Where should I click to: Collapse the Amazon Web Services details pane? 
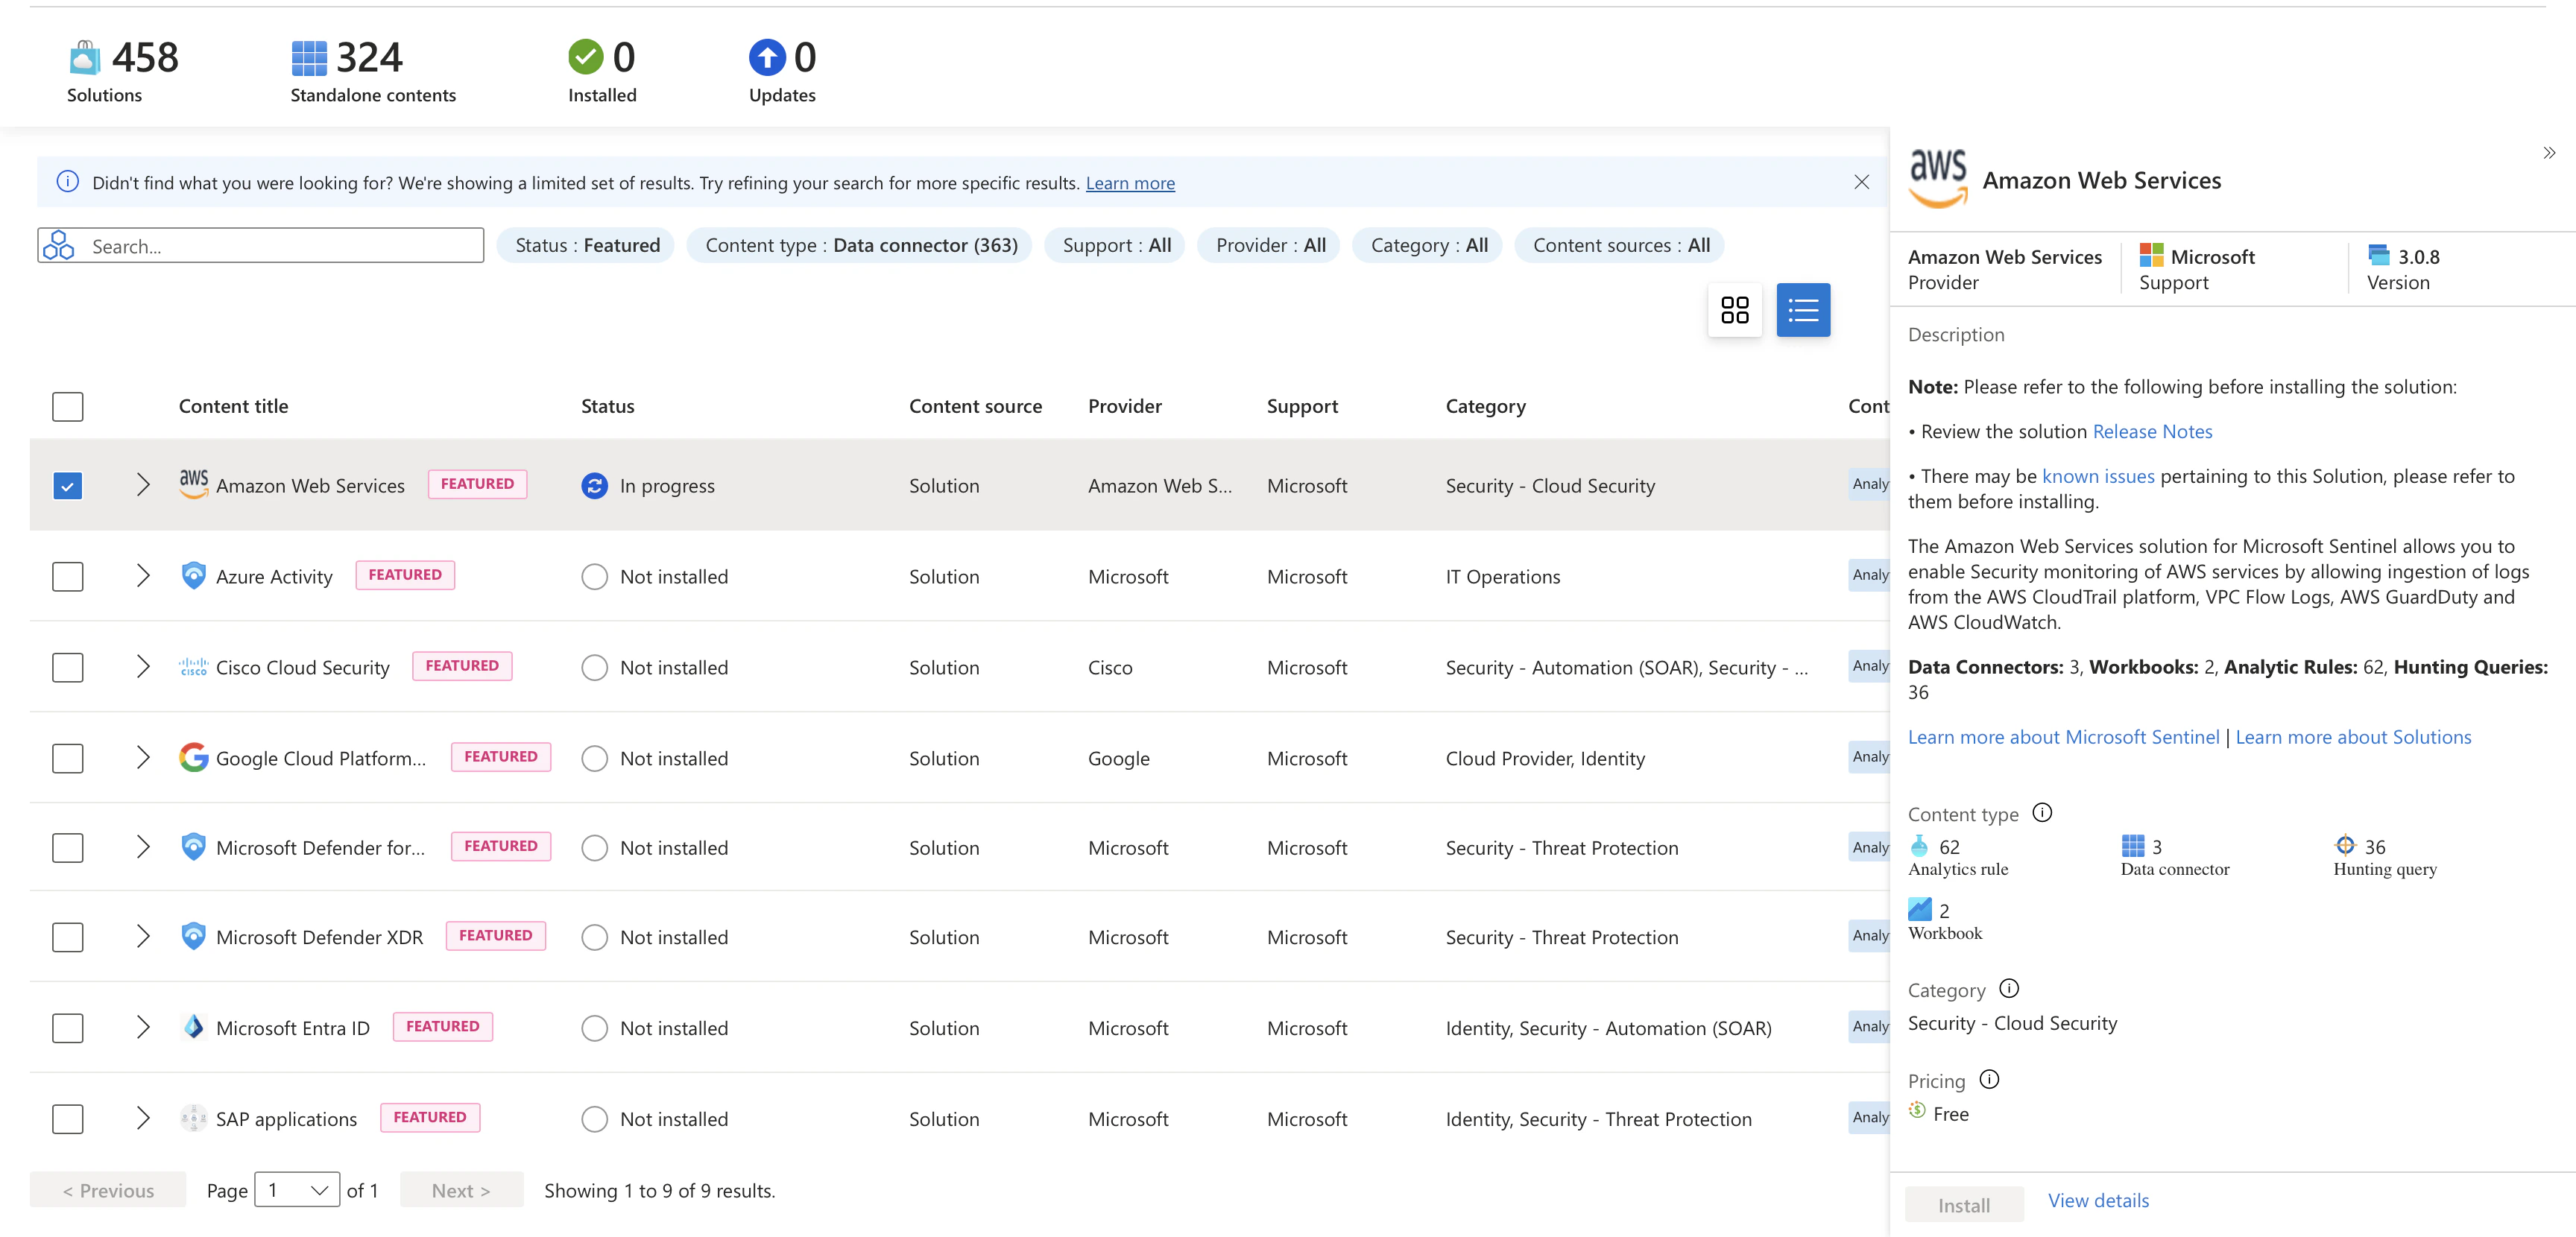pyautogui.click(x=2549, y=152)
